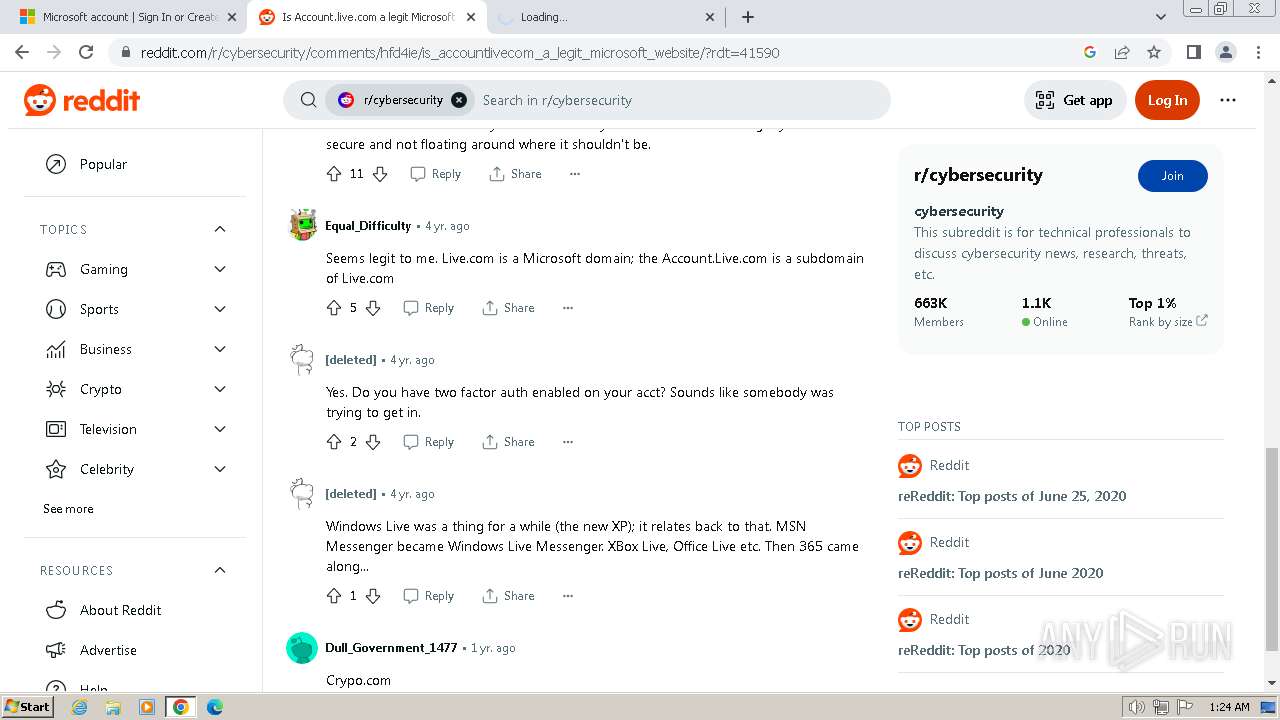Share Equal_Difficulty's comment

click(x=508, y=308)
